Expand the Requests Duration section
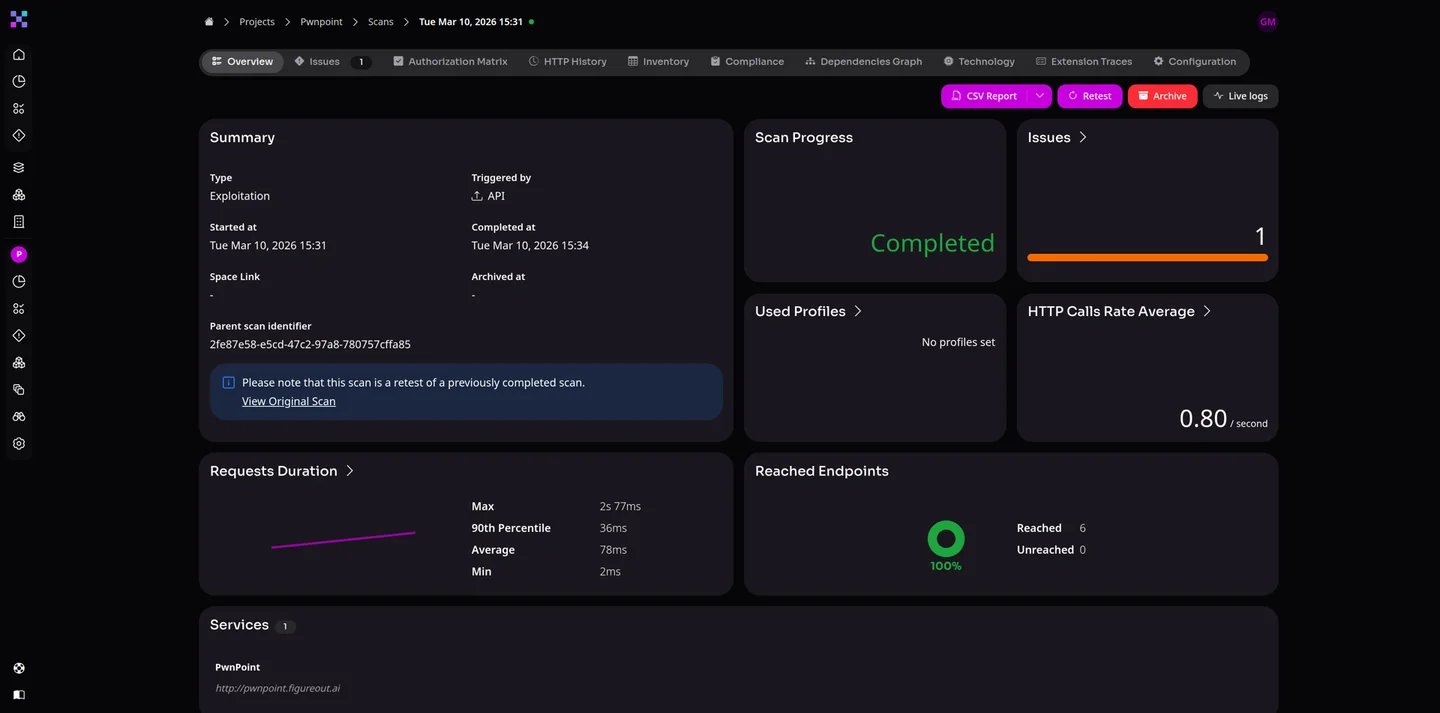Viewport: 1440px width, 713px height. point(349,470)
